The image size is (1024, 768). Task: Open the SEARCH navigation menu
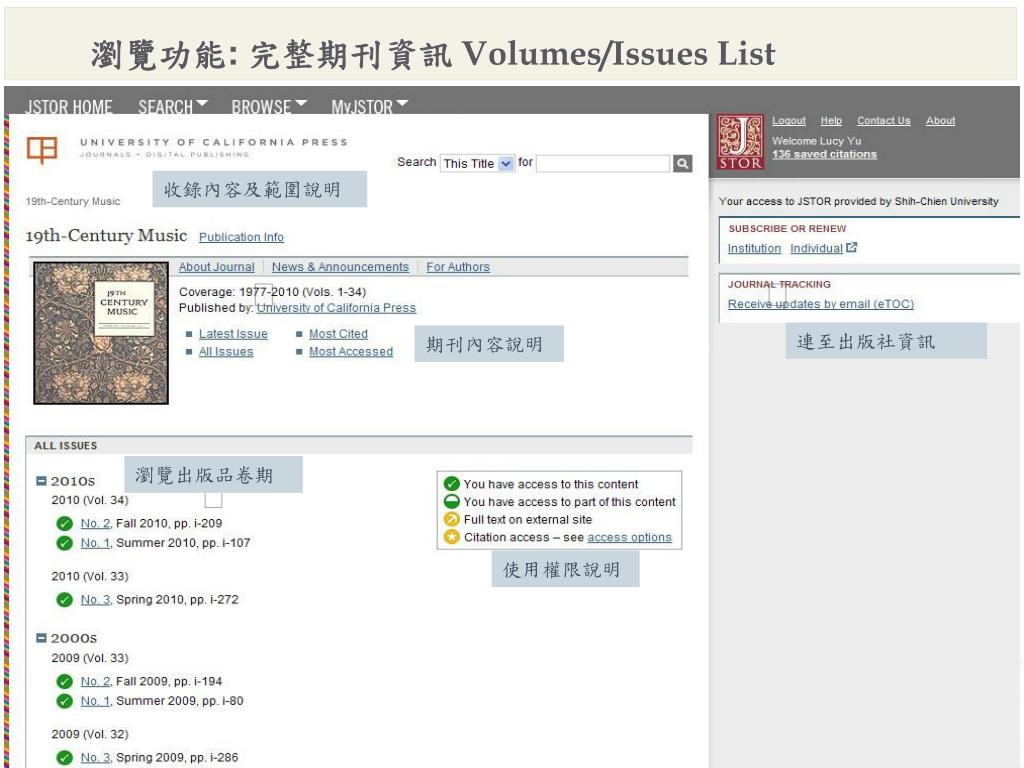point(173,106)
